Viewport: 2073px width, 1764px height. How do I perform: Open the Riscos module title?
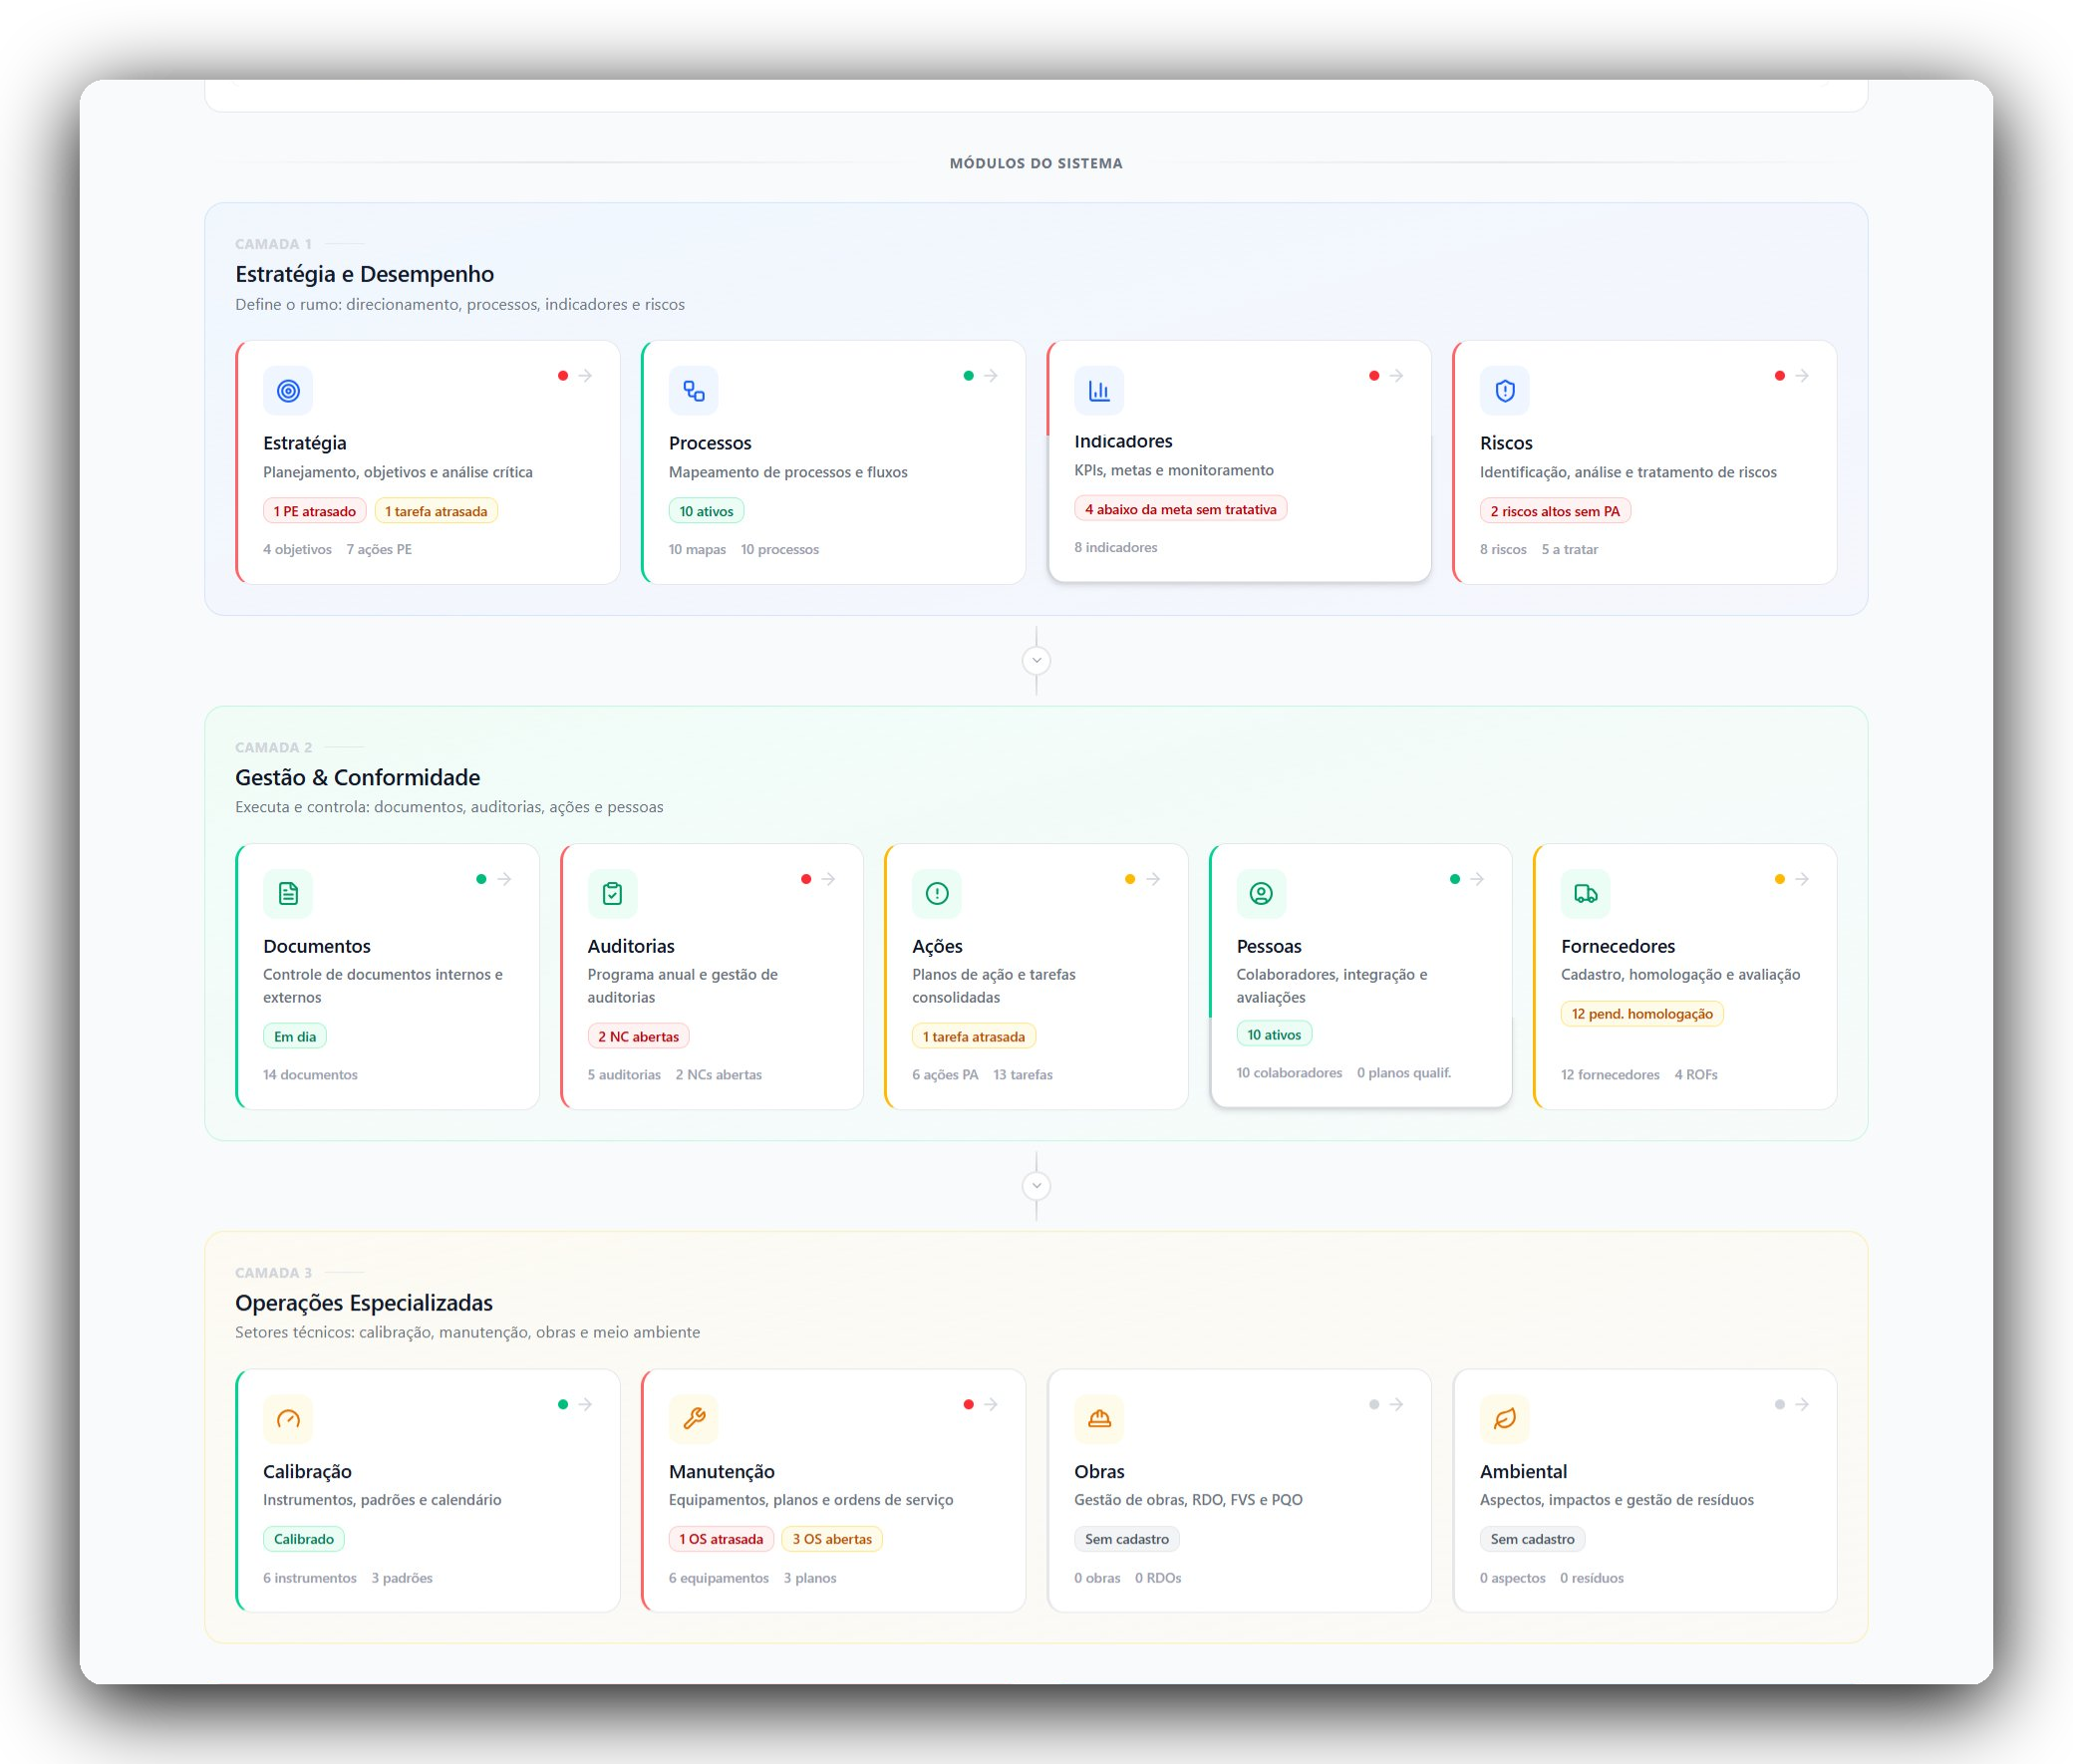1506,443
